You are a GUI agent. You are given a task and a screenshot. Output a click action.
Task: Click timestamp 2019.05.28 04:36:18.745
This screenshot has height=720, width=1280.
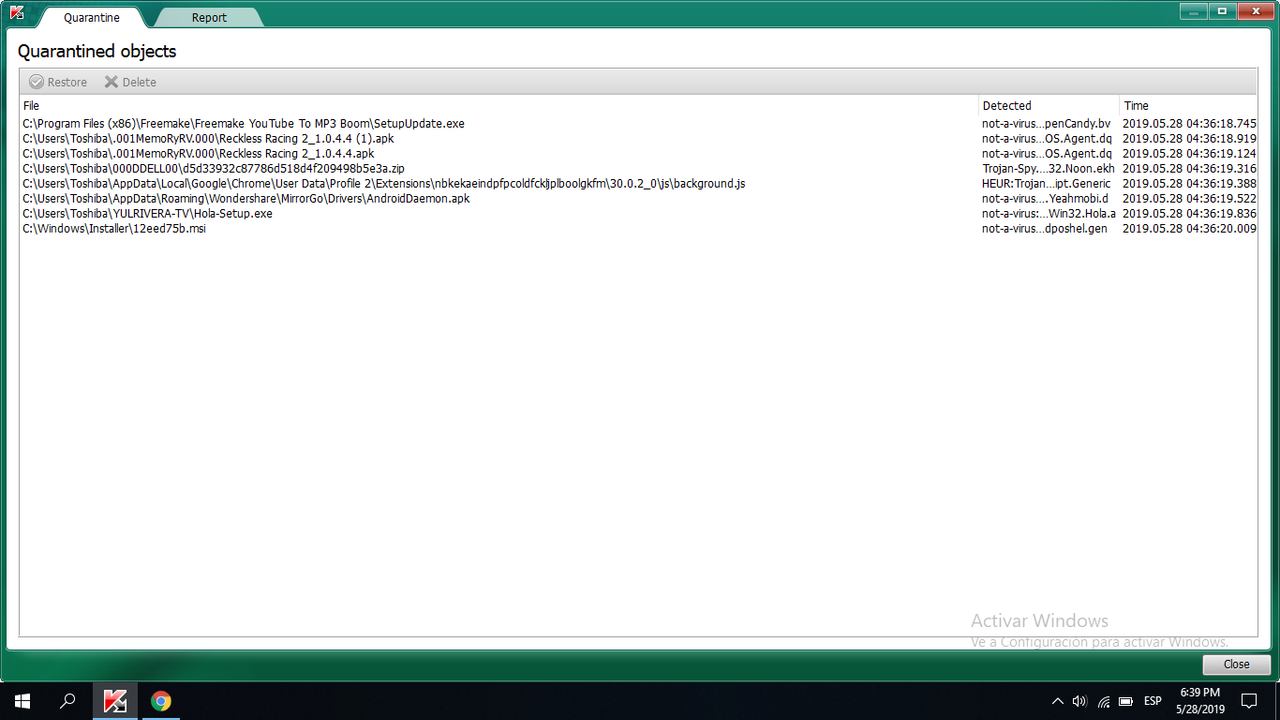point(1189,124)
